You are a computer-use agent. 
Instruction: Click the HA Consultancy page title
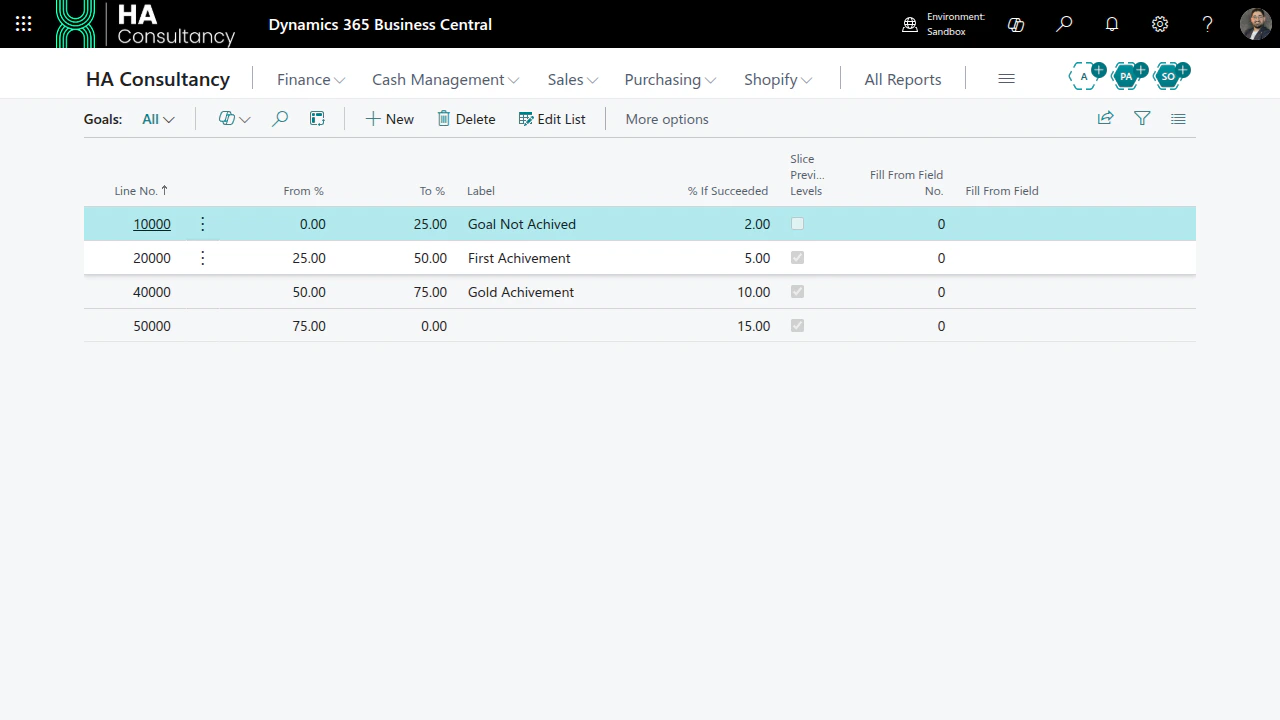158,79
